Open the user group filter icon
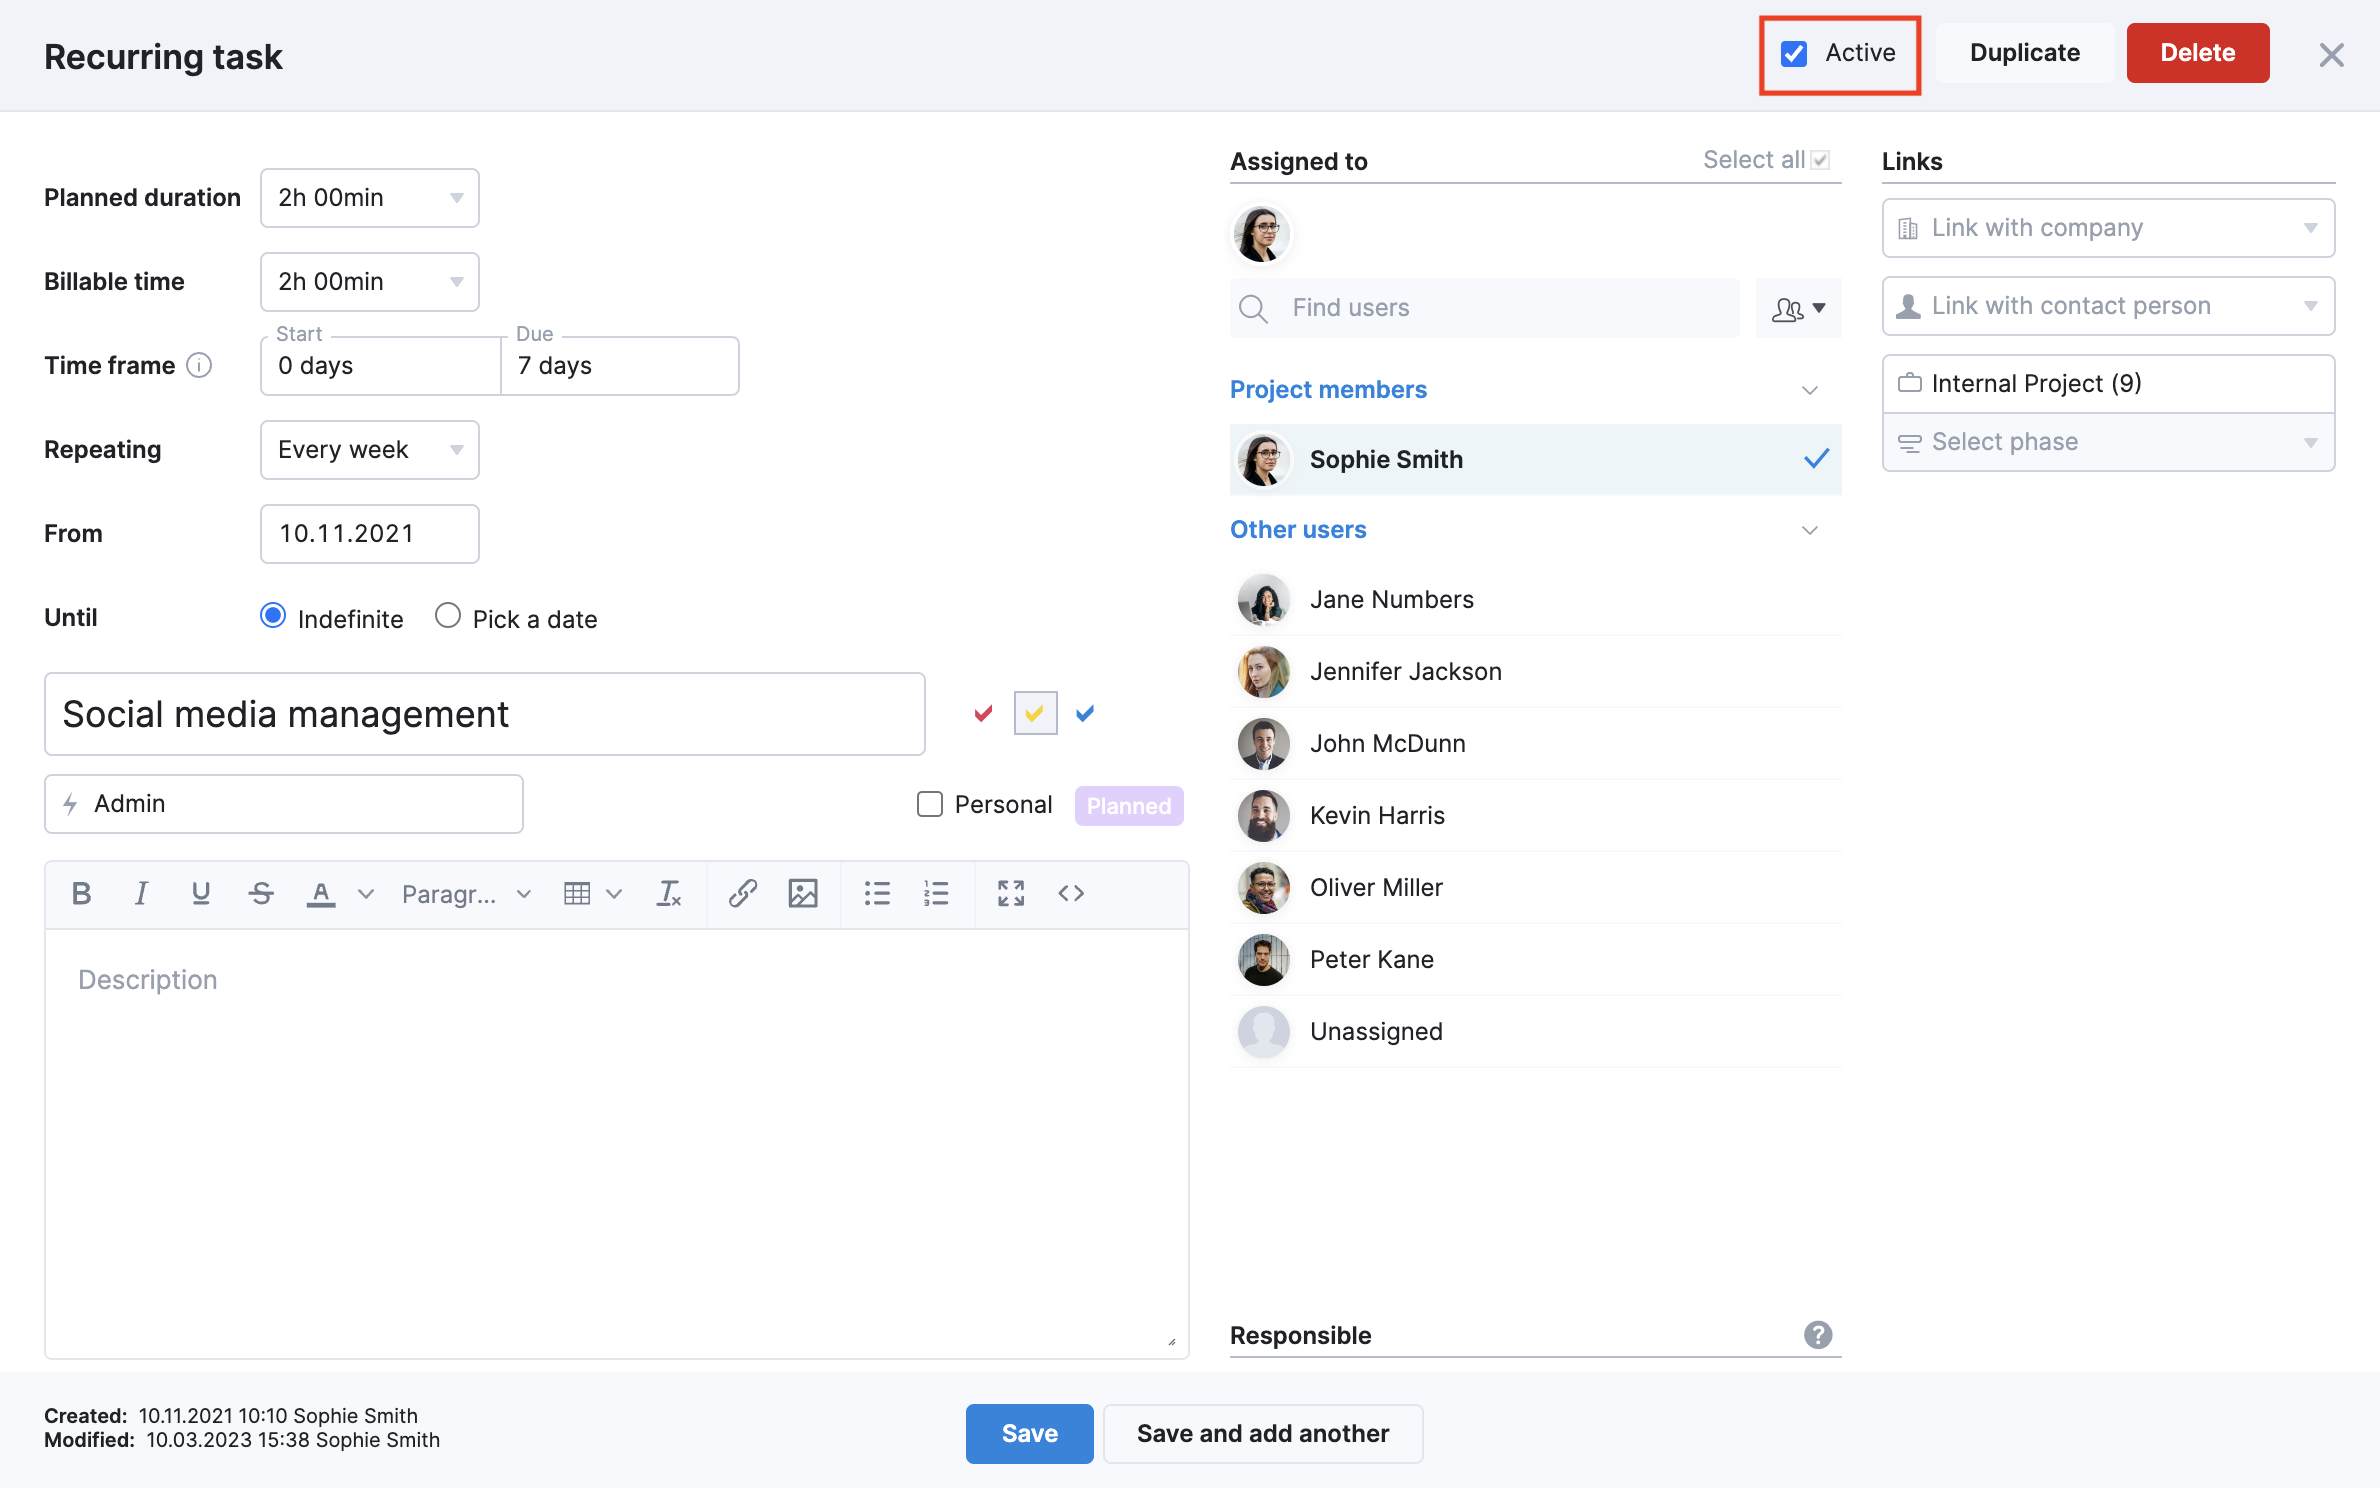The image size is (2380, 1488). click(1798, 309)
